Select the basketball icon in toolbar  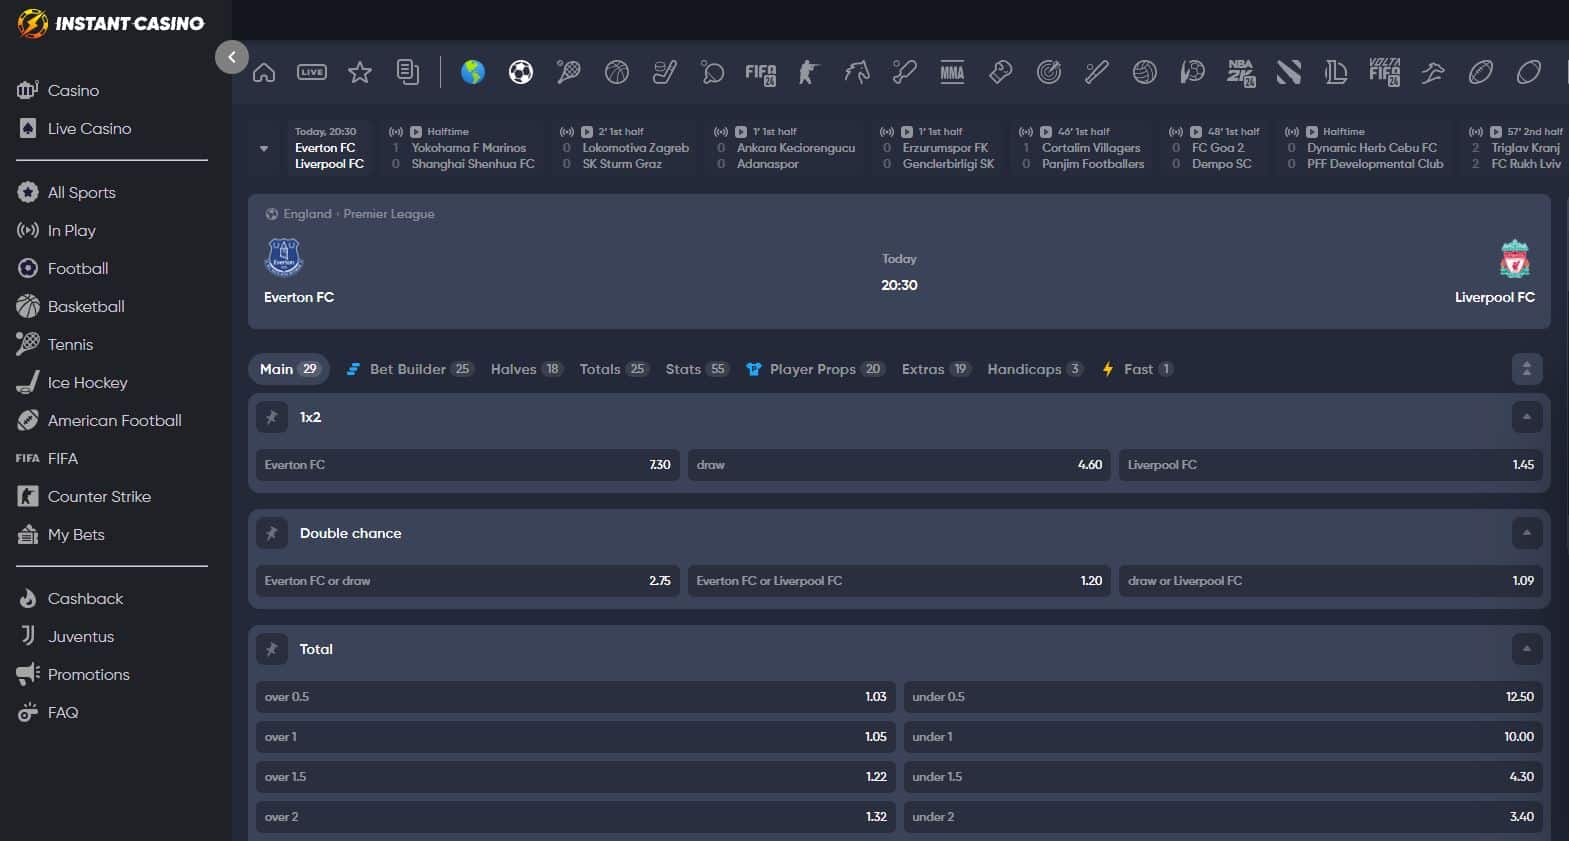coord(617,72)
